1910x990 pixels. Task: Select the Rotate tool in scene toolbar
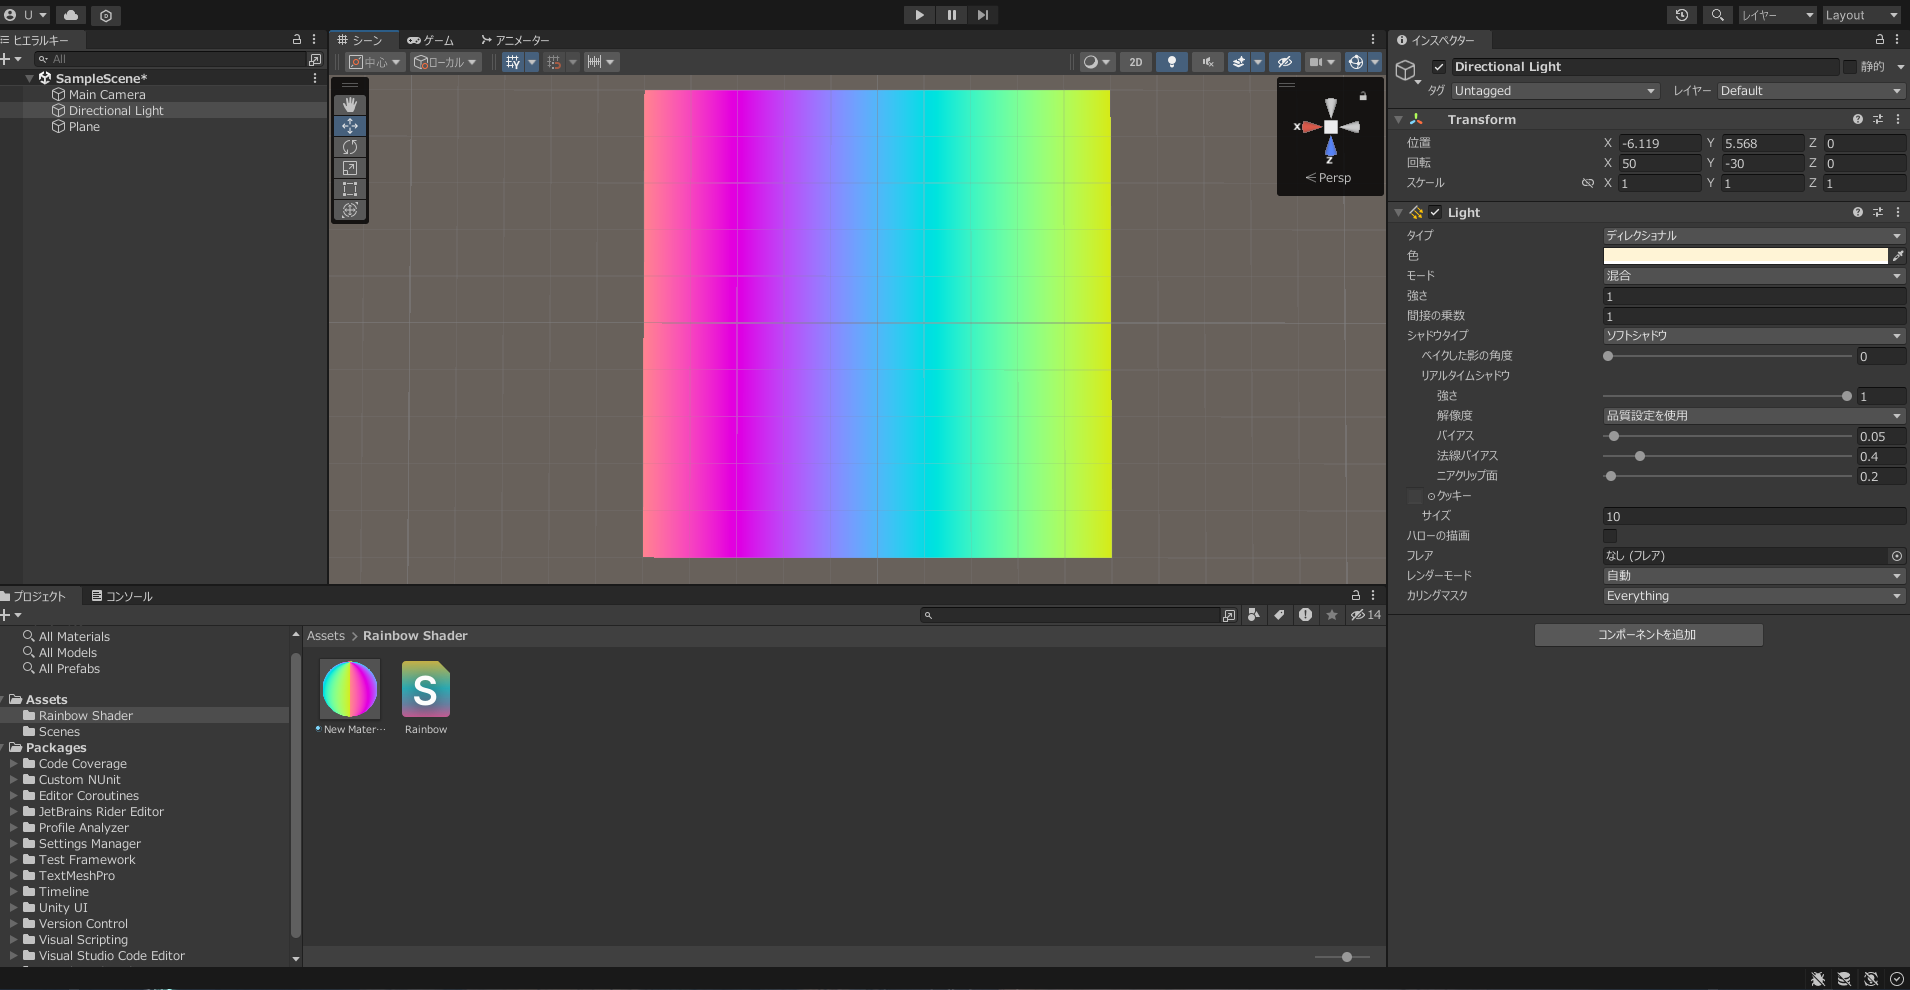click(x=350, y=147)
